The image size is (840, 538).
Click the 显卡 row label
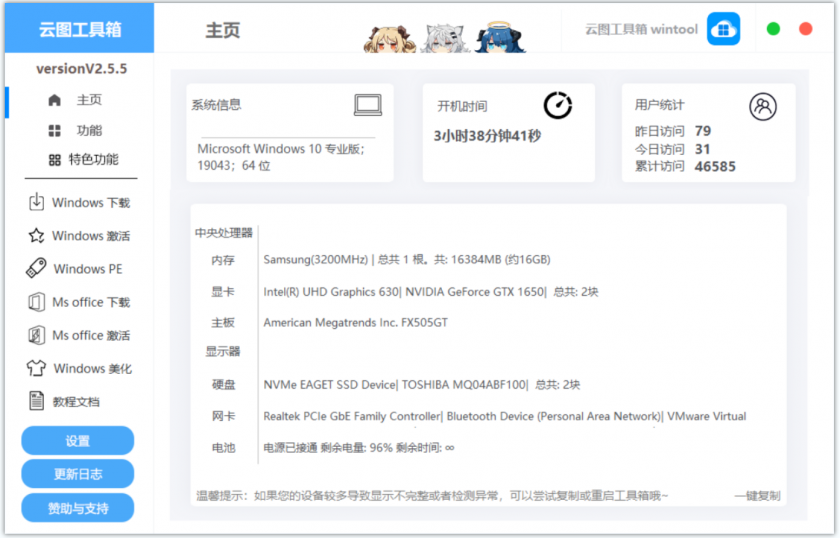223,292
